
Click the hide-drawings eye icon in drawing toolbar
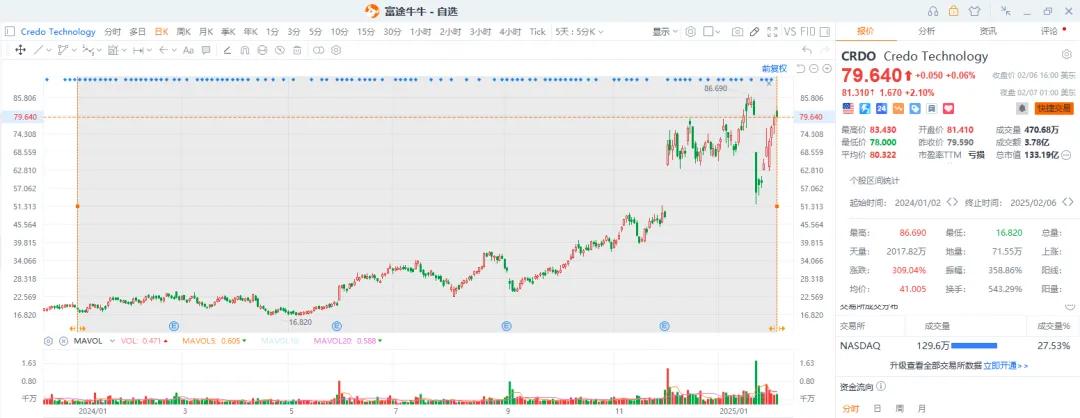click(x=280, y=50)
